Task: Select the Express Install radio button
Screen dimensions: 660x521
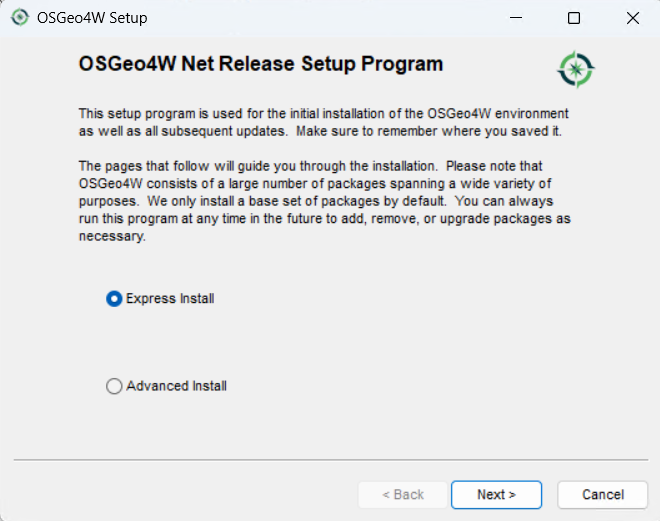Action: (114, 299)
